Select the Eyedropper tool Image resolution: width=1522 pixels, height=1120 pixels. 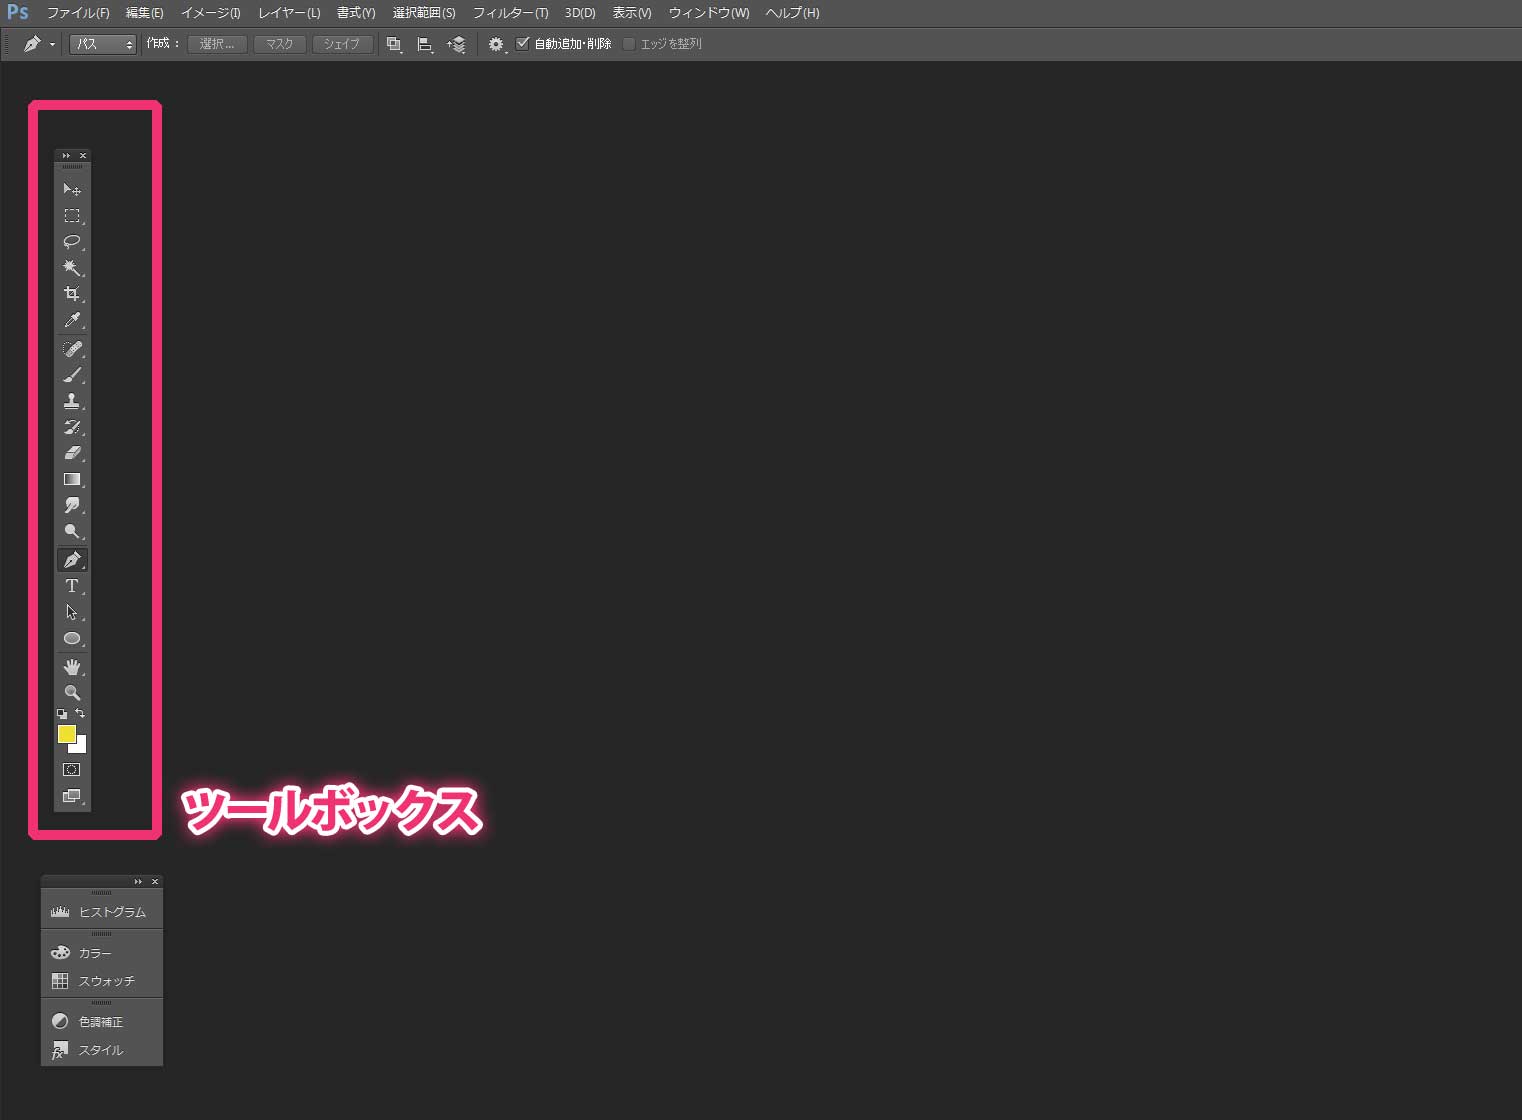pyautogui.click(x=72, y=320)
